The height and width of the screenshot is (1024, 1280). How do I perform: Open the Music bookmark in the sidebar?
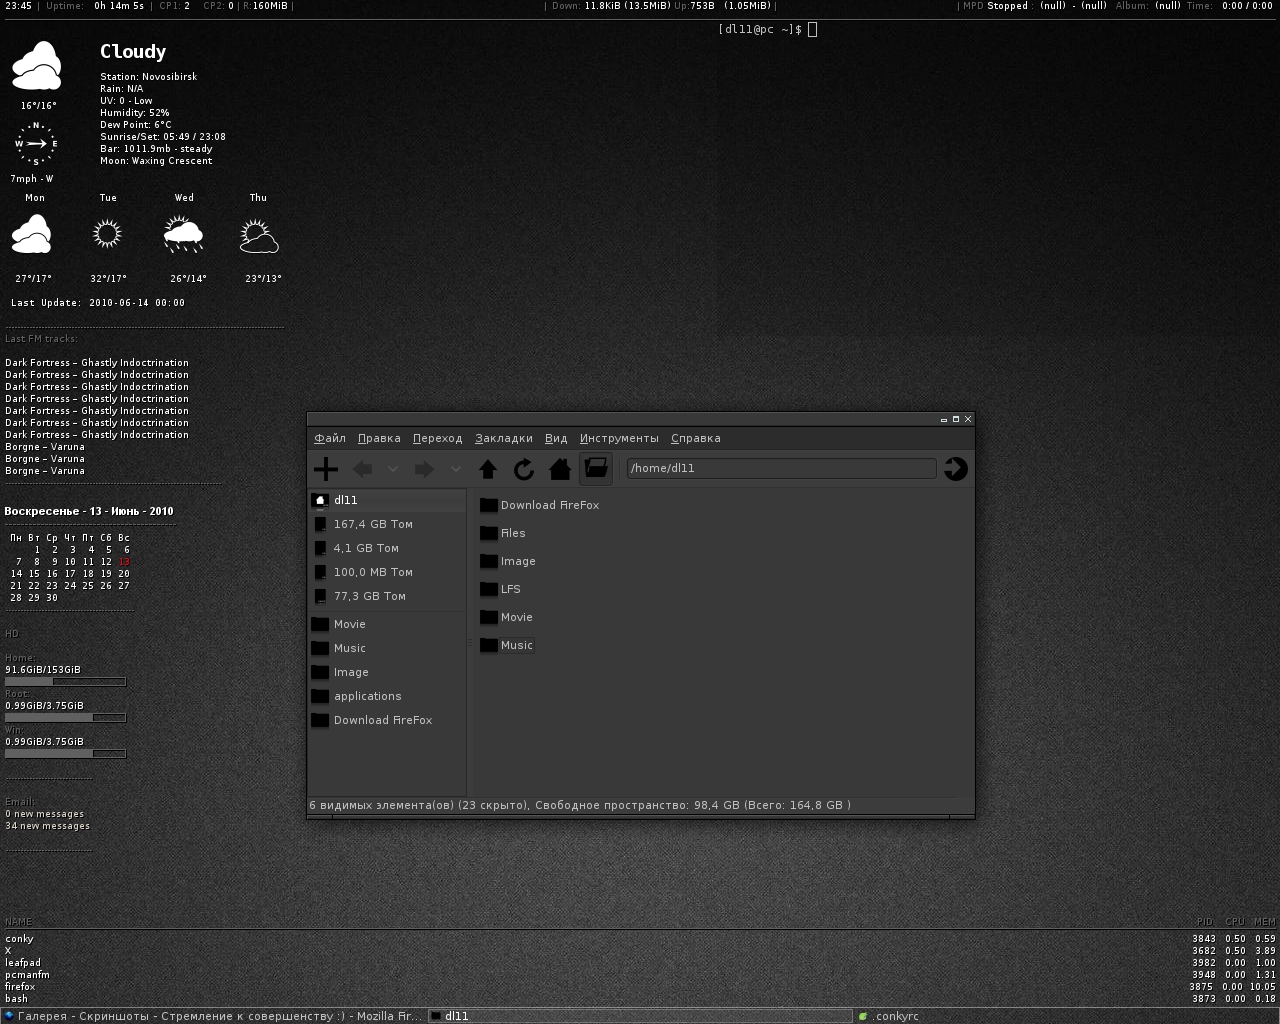(388, 648)
